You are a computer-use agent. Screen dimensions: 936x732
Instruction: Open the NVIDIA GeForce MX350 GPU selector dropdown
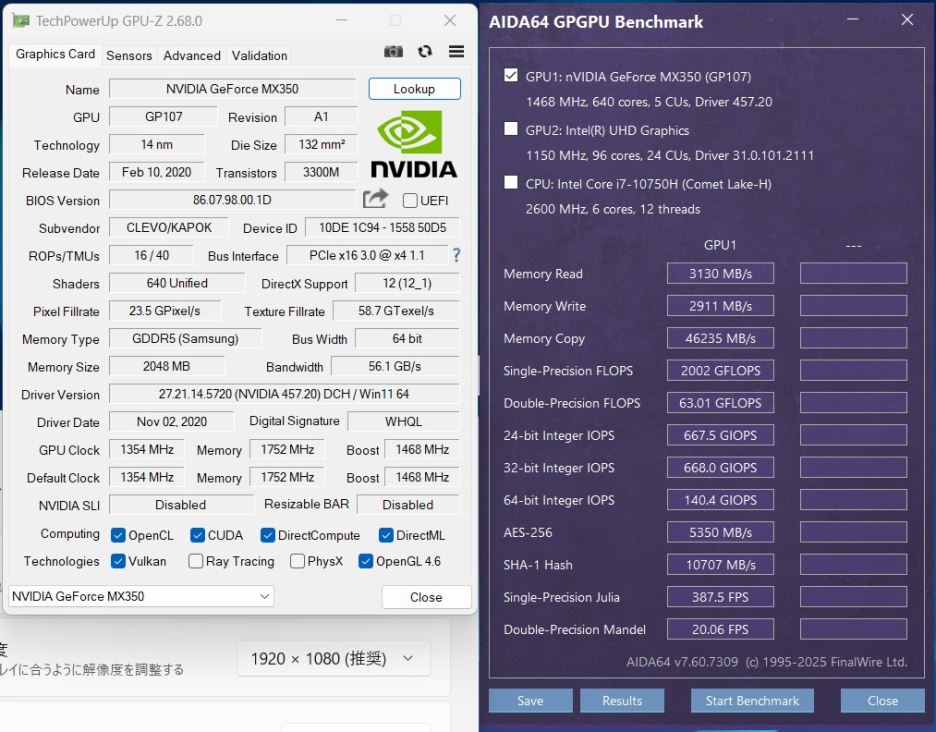pyautogui.click(x=141, y=596)
